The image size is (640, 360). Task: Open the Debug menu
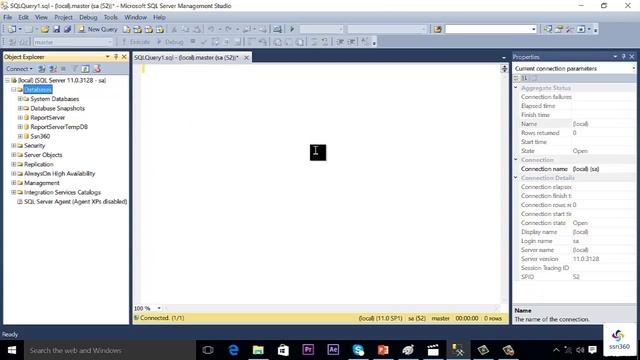click(x=88, y=17)
